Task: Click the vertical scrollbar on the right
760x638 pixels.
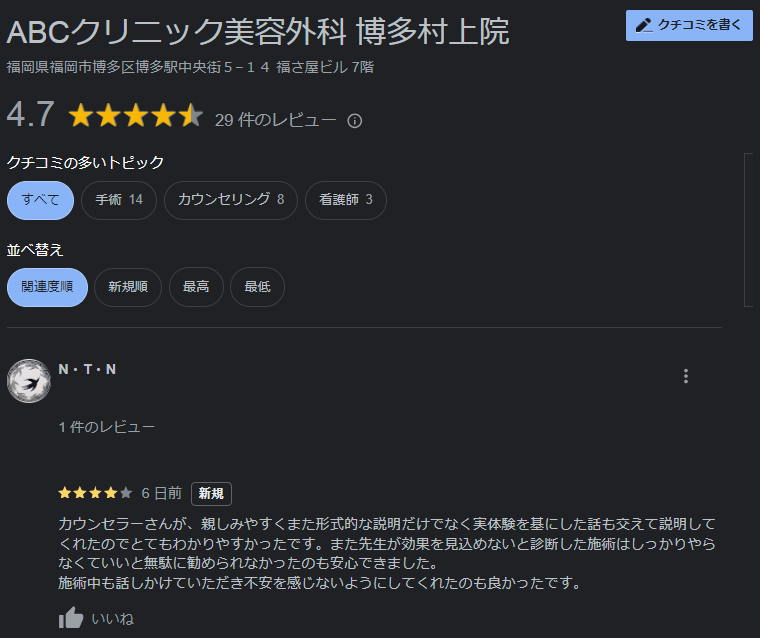Action: click(x=748, y=250)
